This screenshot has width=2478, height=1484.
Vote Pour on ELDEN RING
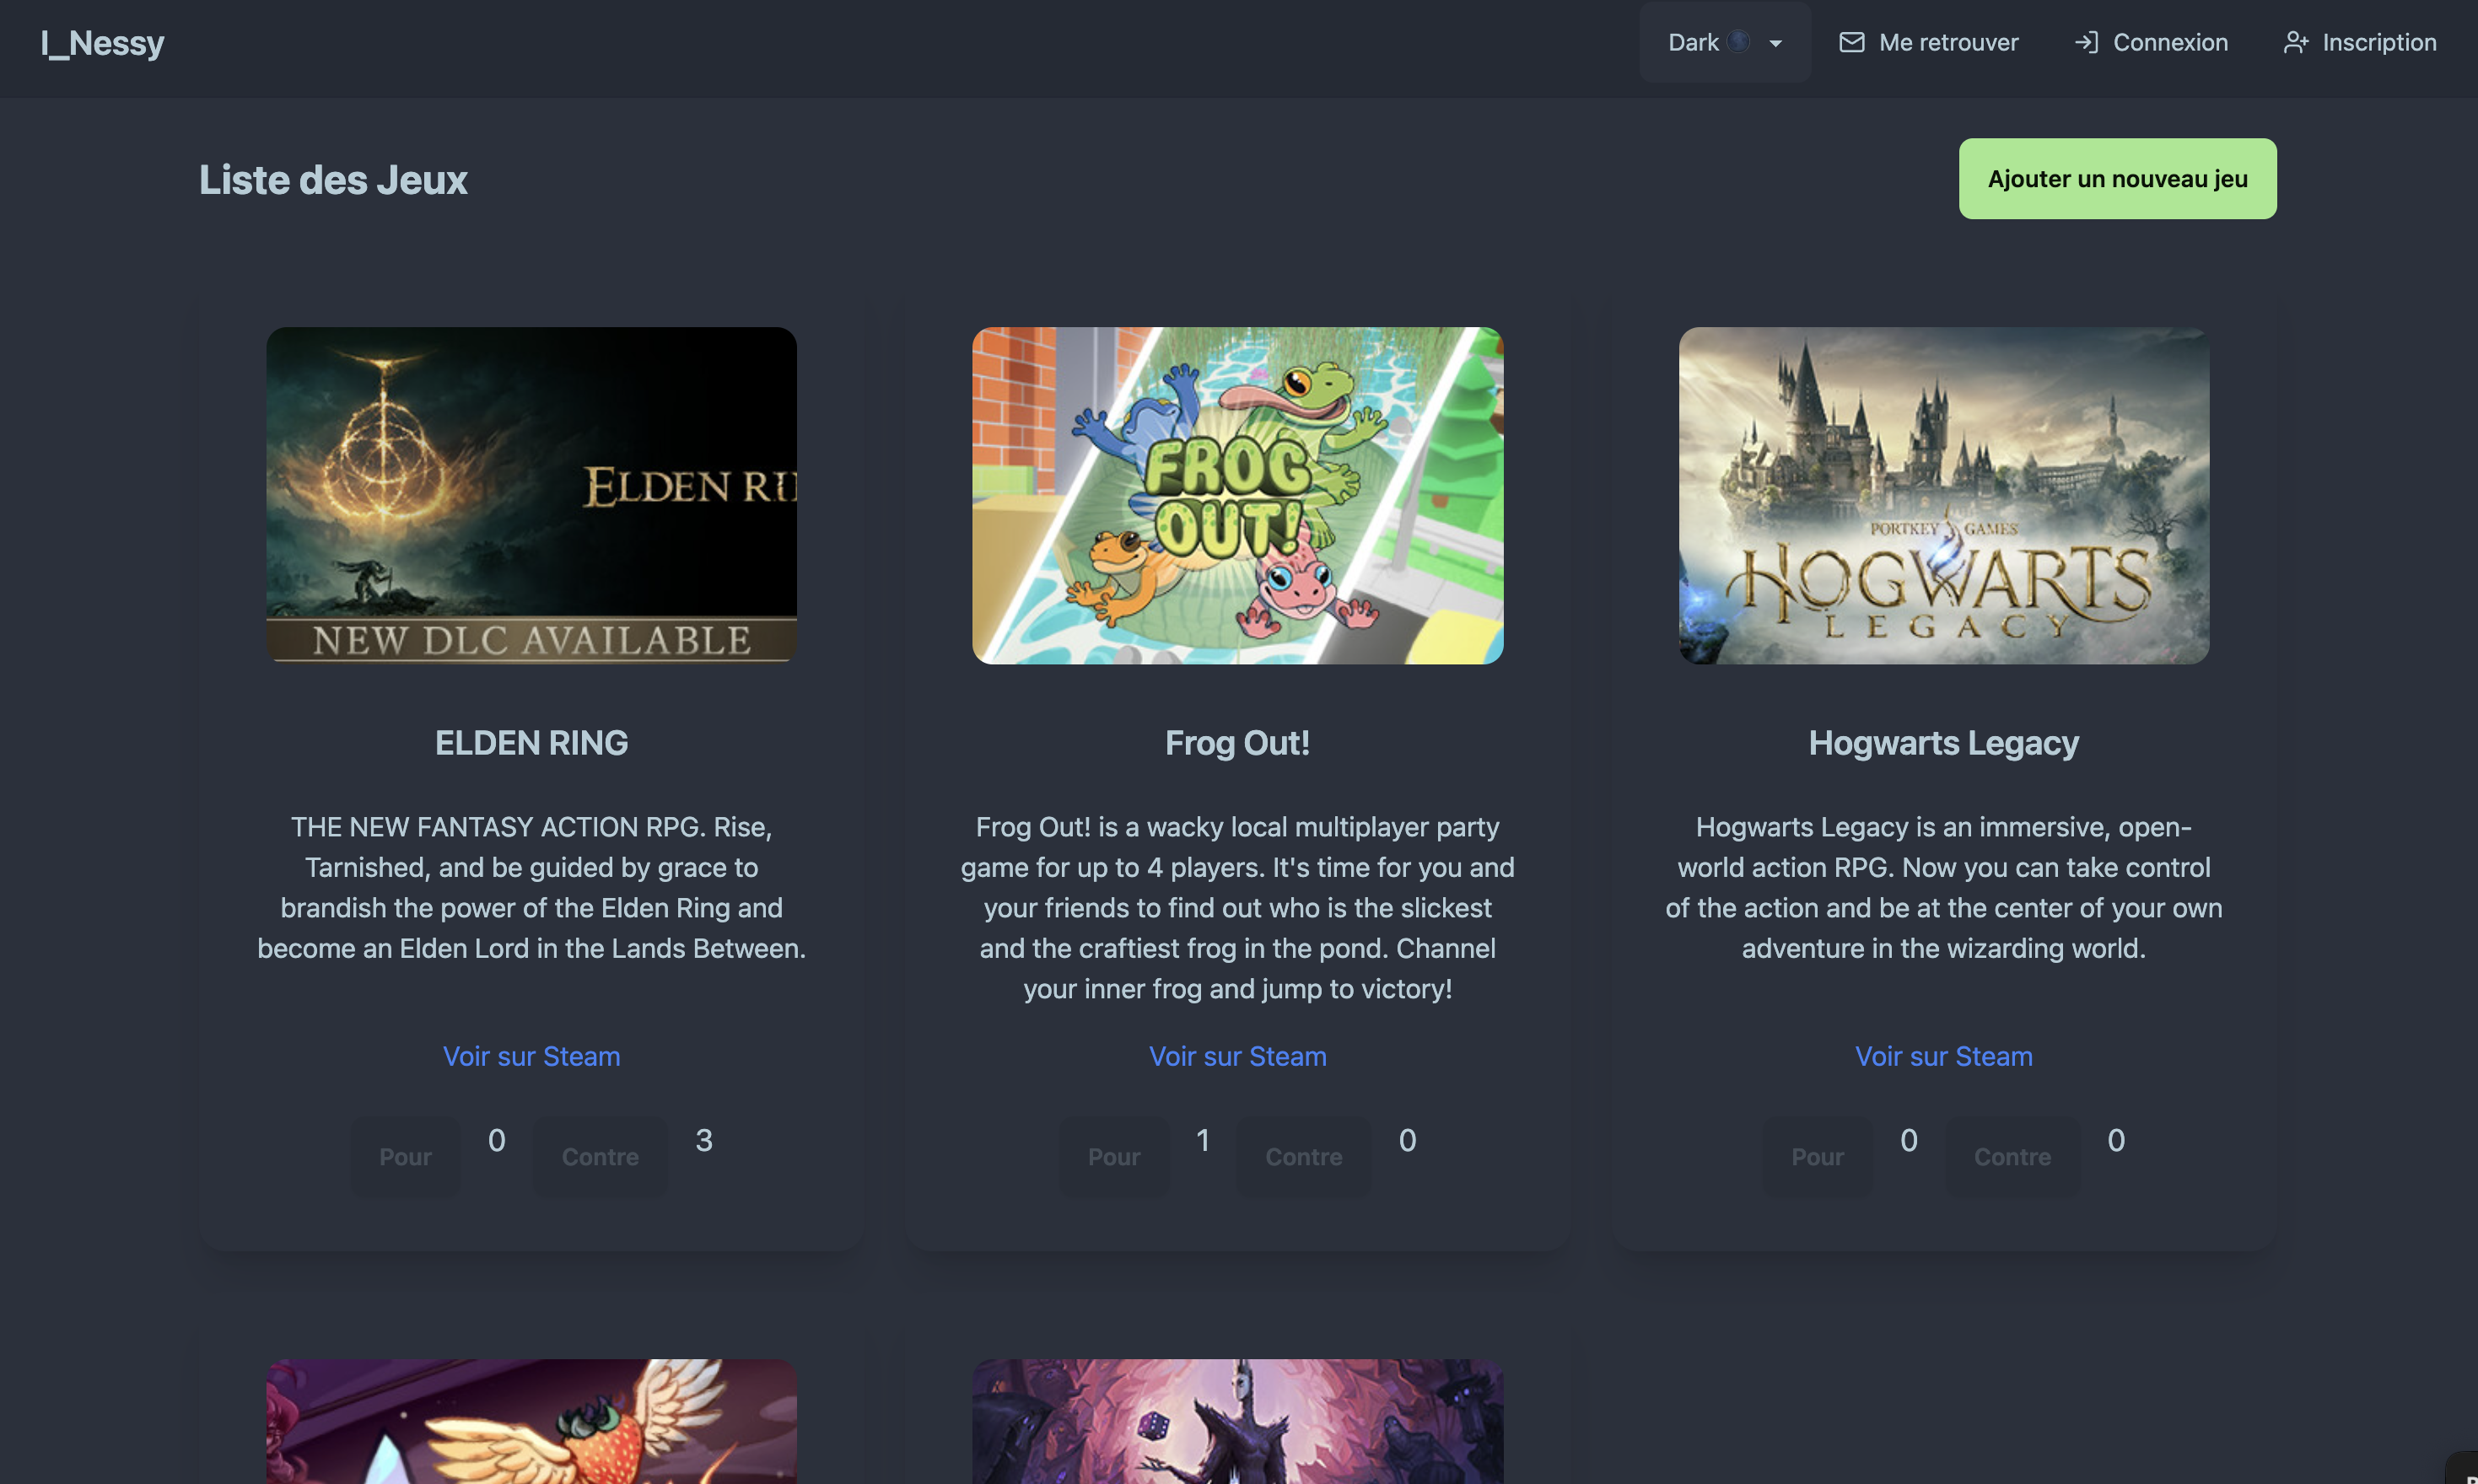point(405,1156)
